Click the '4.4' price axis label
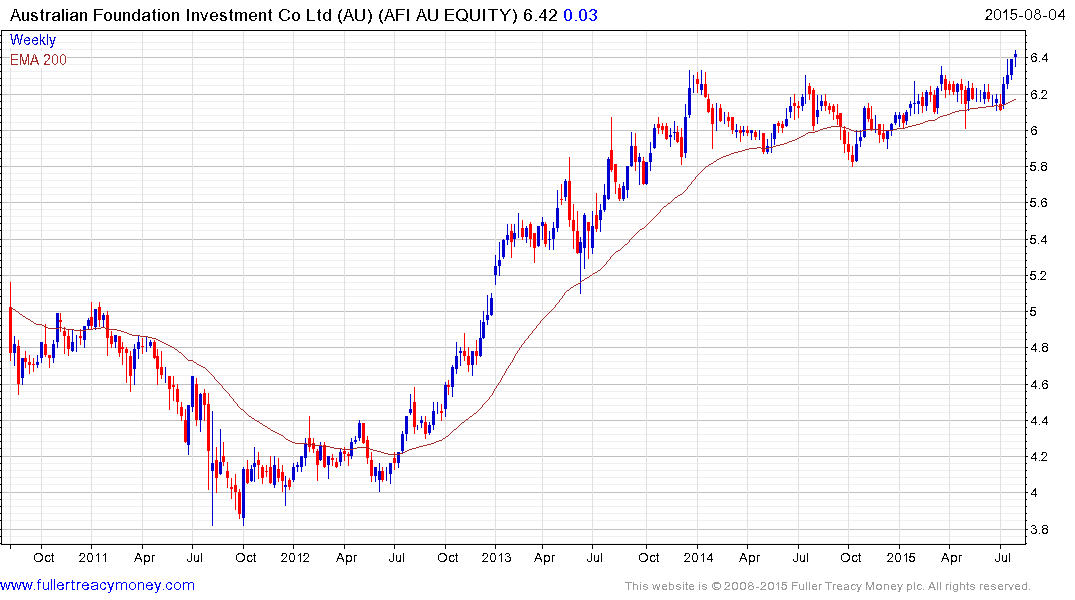The image size is (1075, 600). pyautogui.click(x=1039, y=420)
